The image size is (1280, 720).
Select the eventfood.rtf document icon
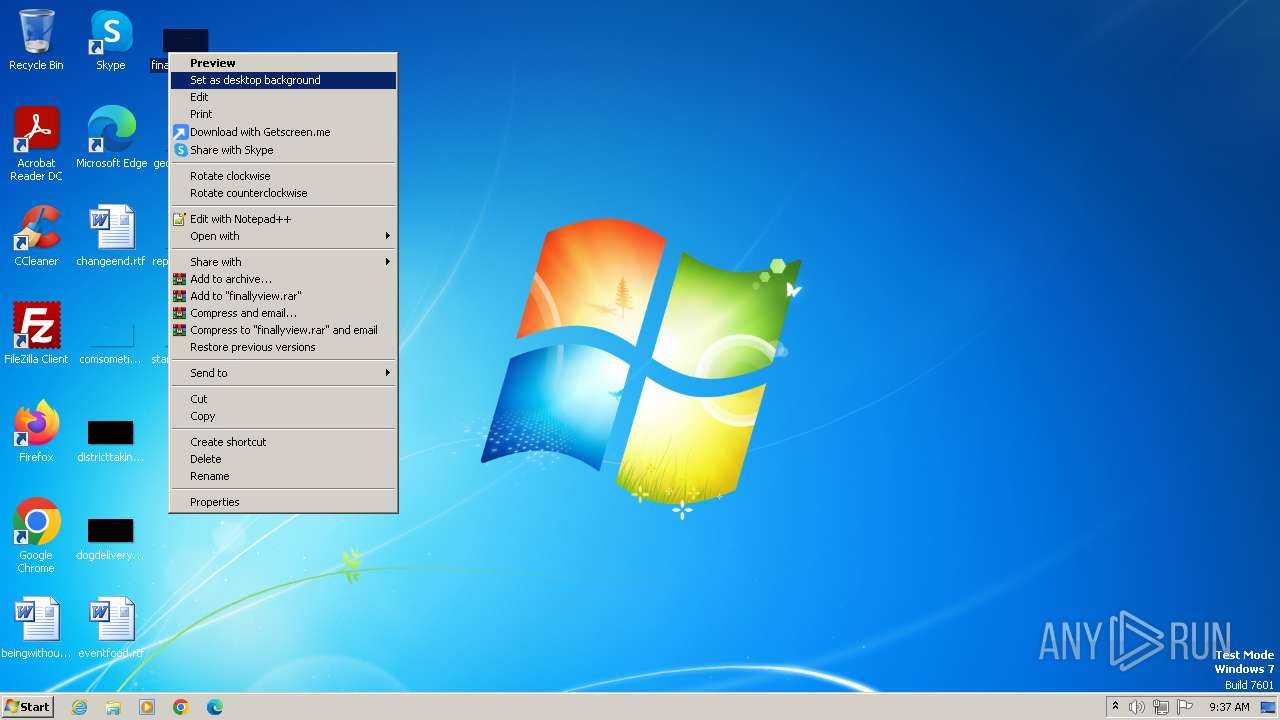click(111, 628)
